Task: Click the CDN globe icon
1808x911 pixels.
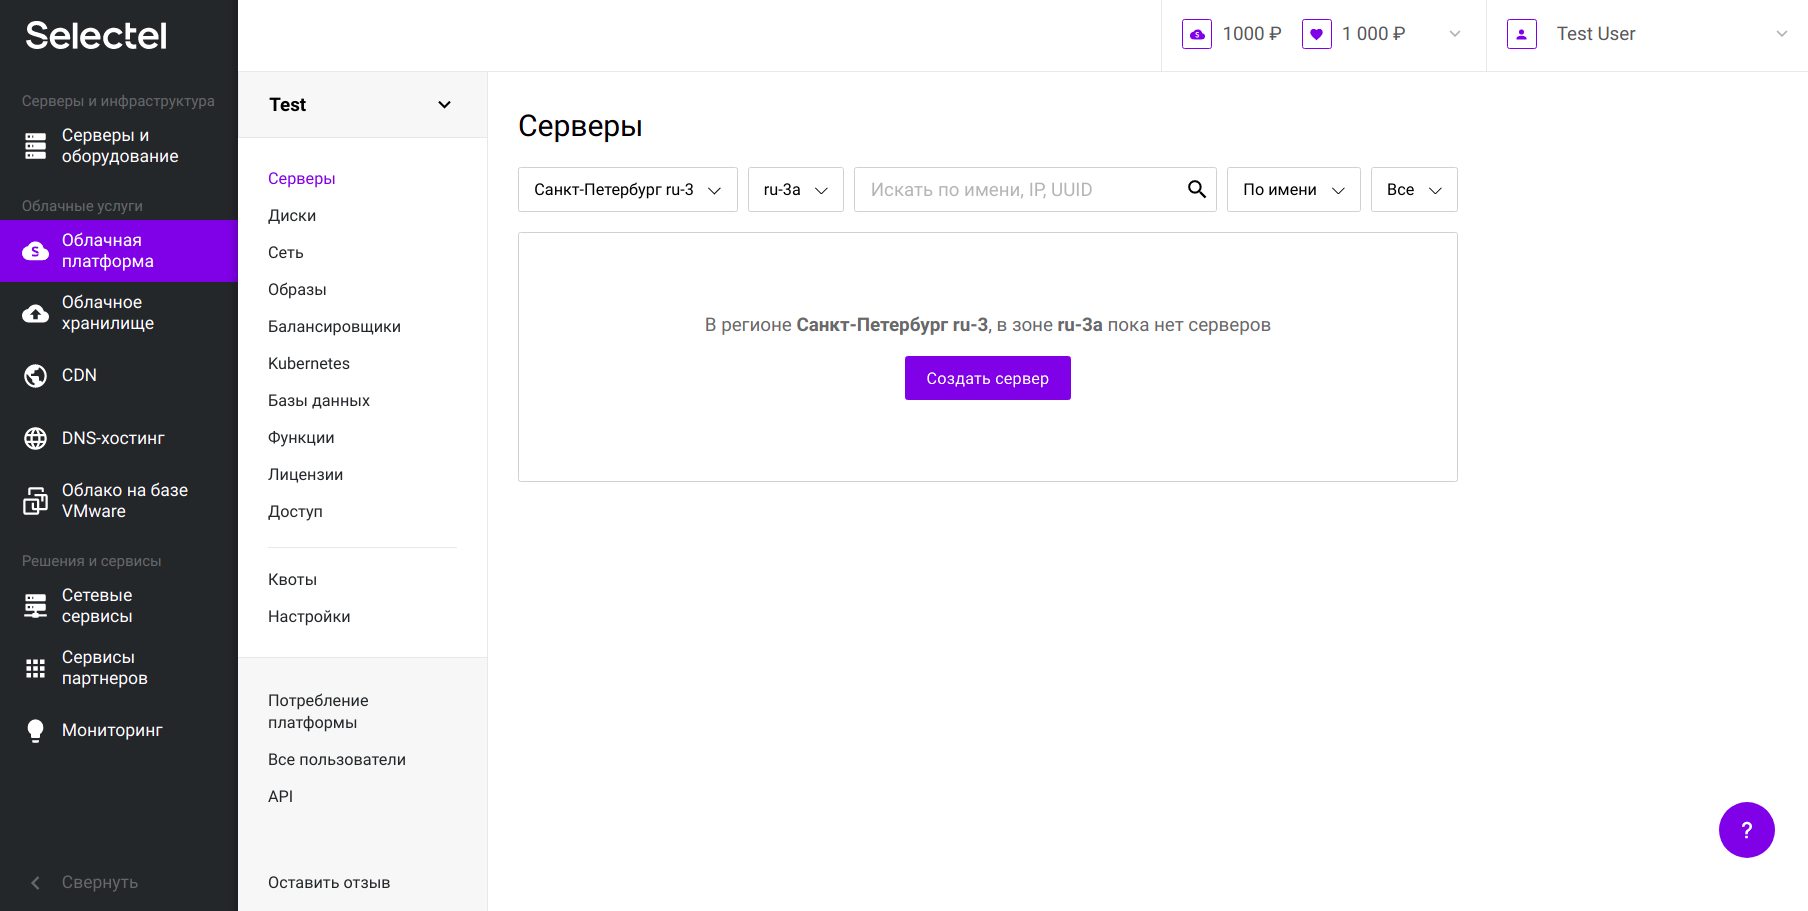Action: tap(36, 376)
